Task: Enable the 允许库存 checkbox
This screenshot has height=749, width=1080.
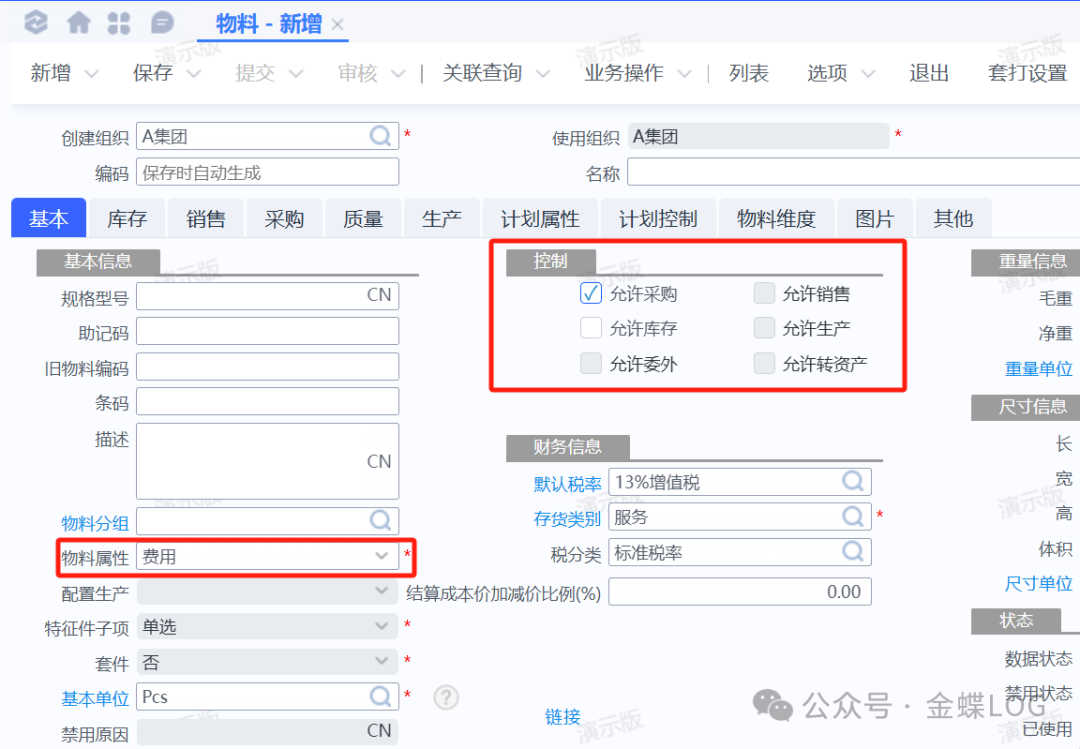Action: 591,328
